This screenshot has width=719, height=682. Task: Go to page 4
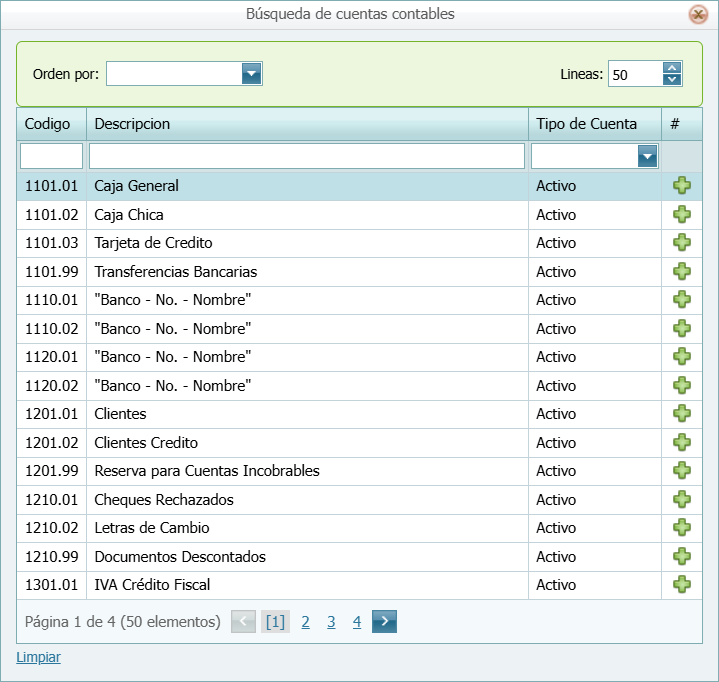pos(357,622)
